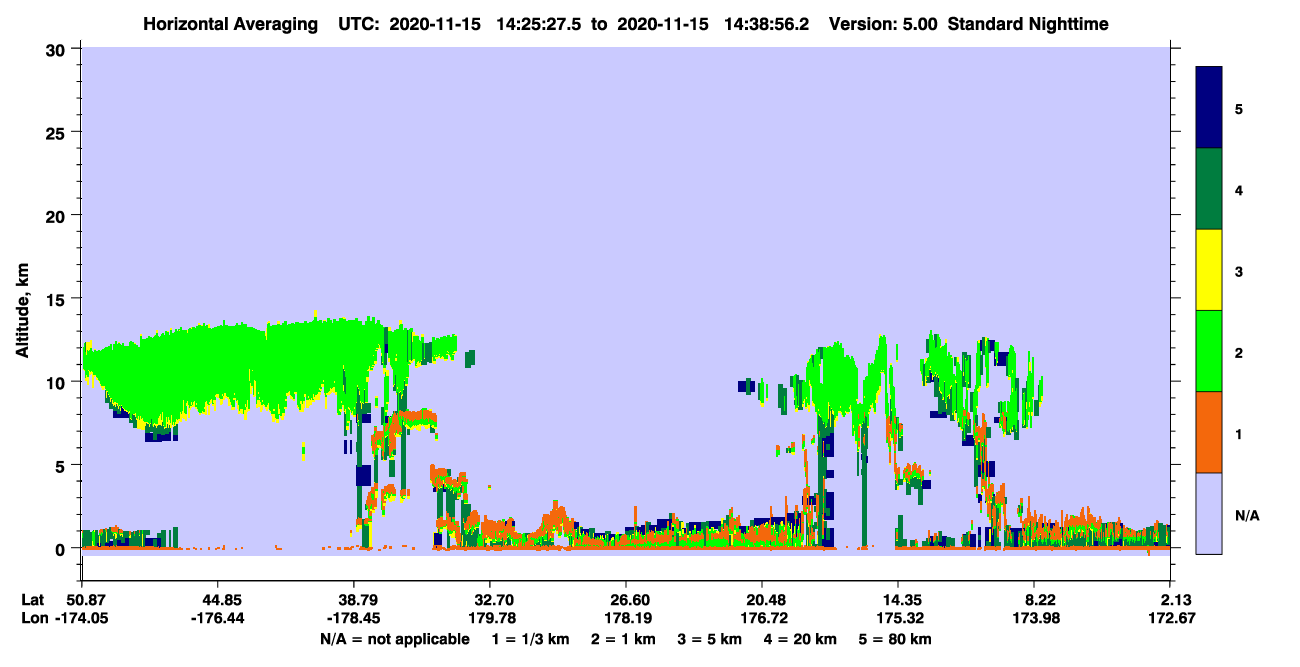Click longitude value -178.45
Viewport: 1300px width, 667px height.
(353, 618)
